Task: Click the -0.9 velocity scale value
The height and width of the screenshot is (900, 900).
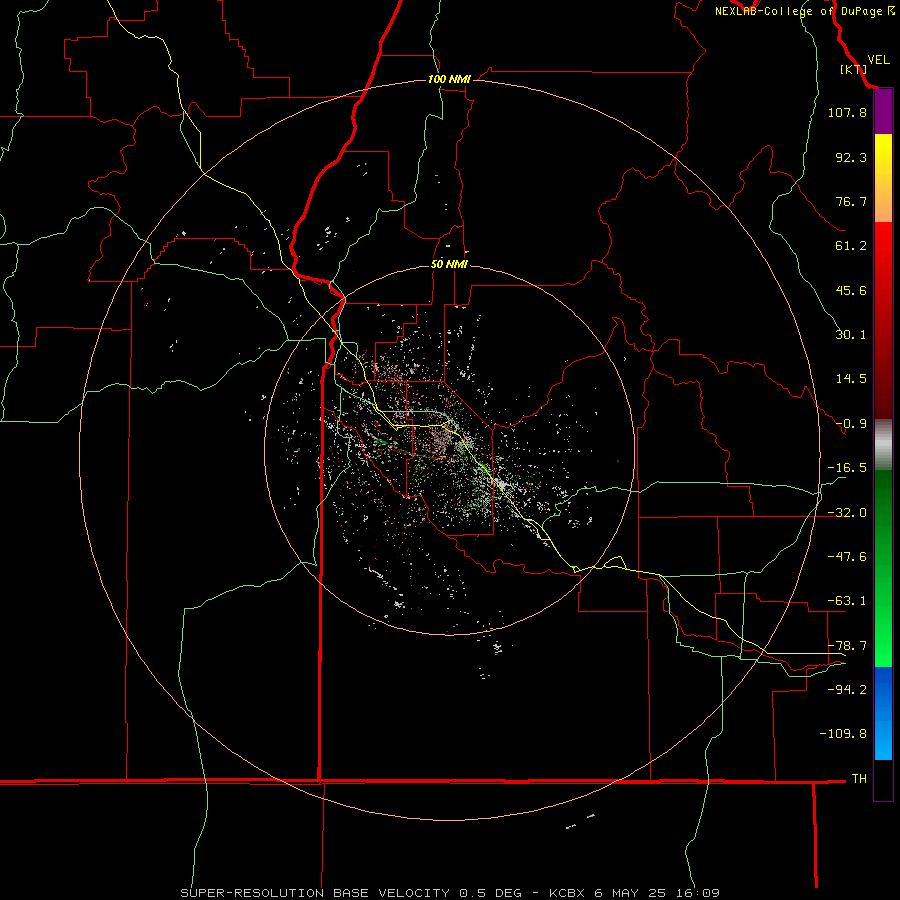Action: click(x=851, y=424)
